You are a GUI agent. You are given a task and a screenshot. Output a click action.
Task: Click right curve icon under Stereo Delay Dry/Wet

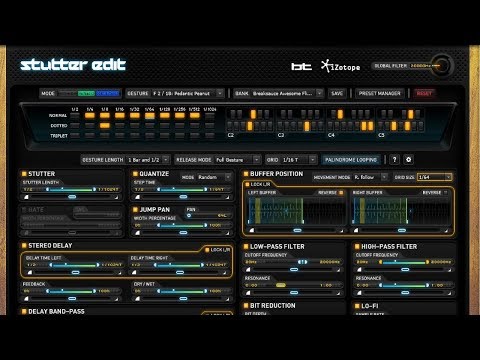pos(228,298)
